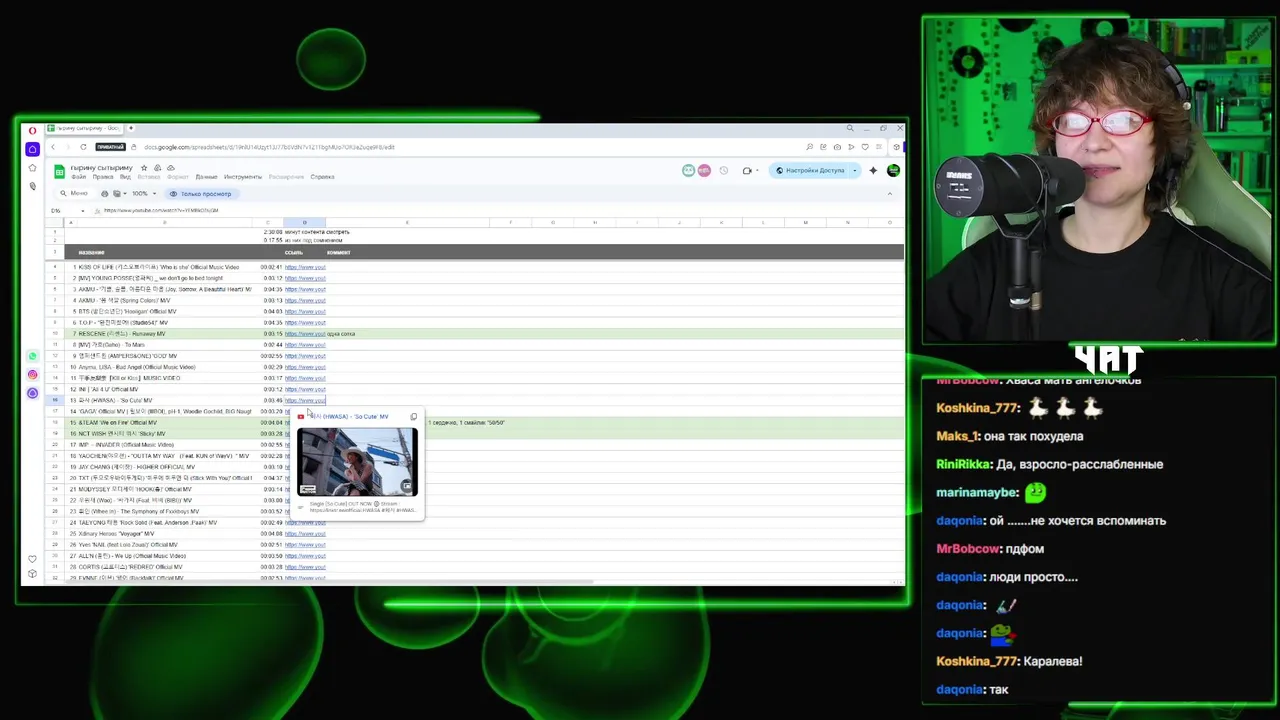
Task: Open the Файл menu
Action: pos(78,177)
